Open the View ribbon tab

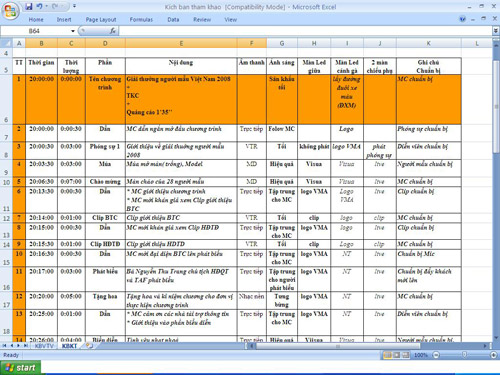[x=231, y=20]
